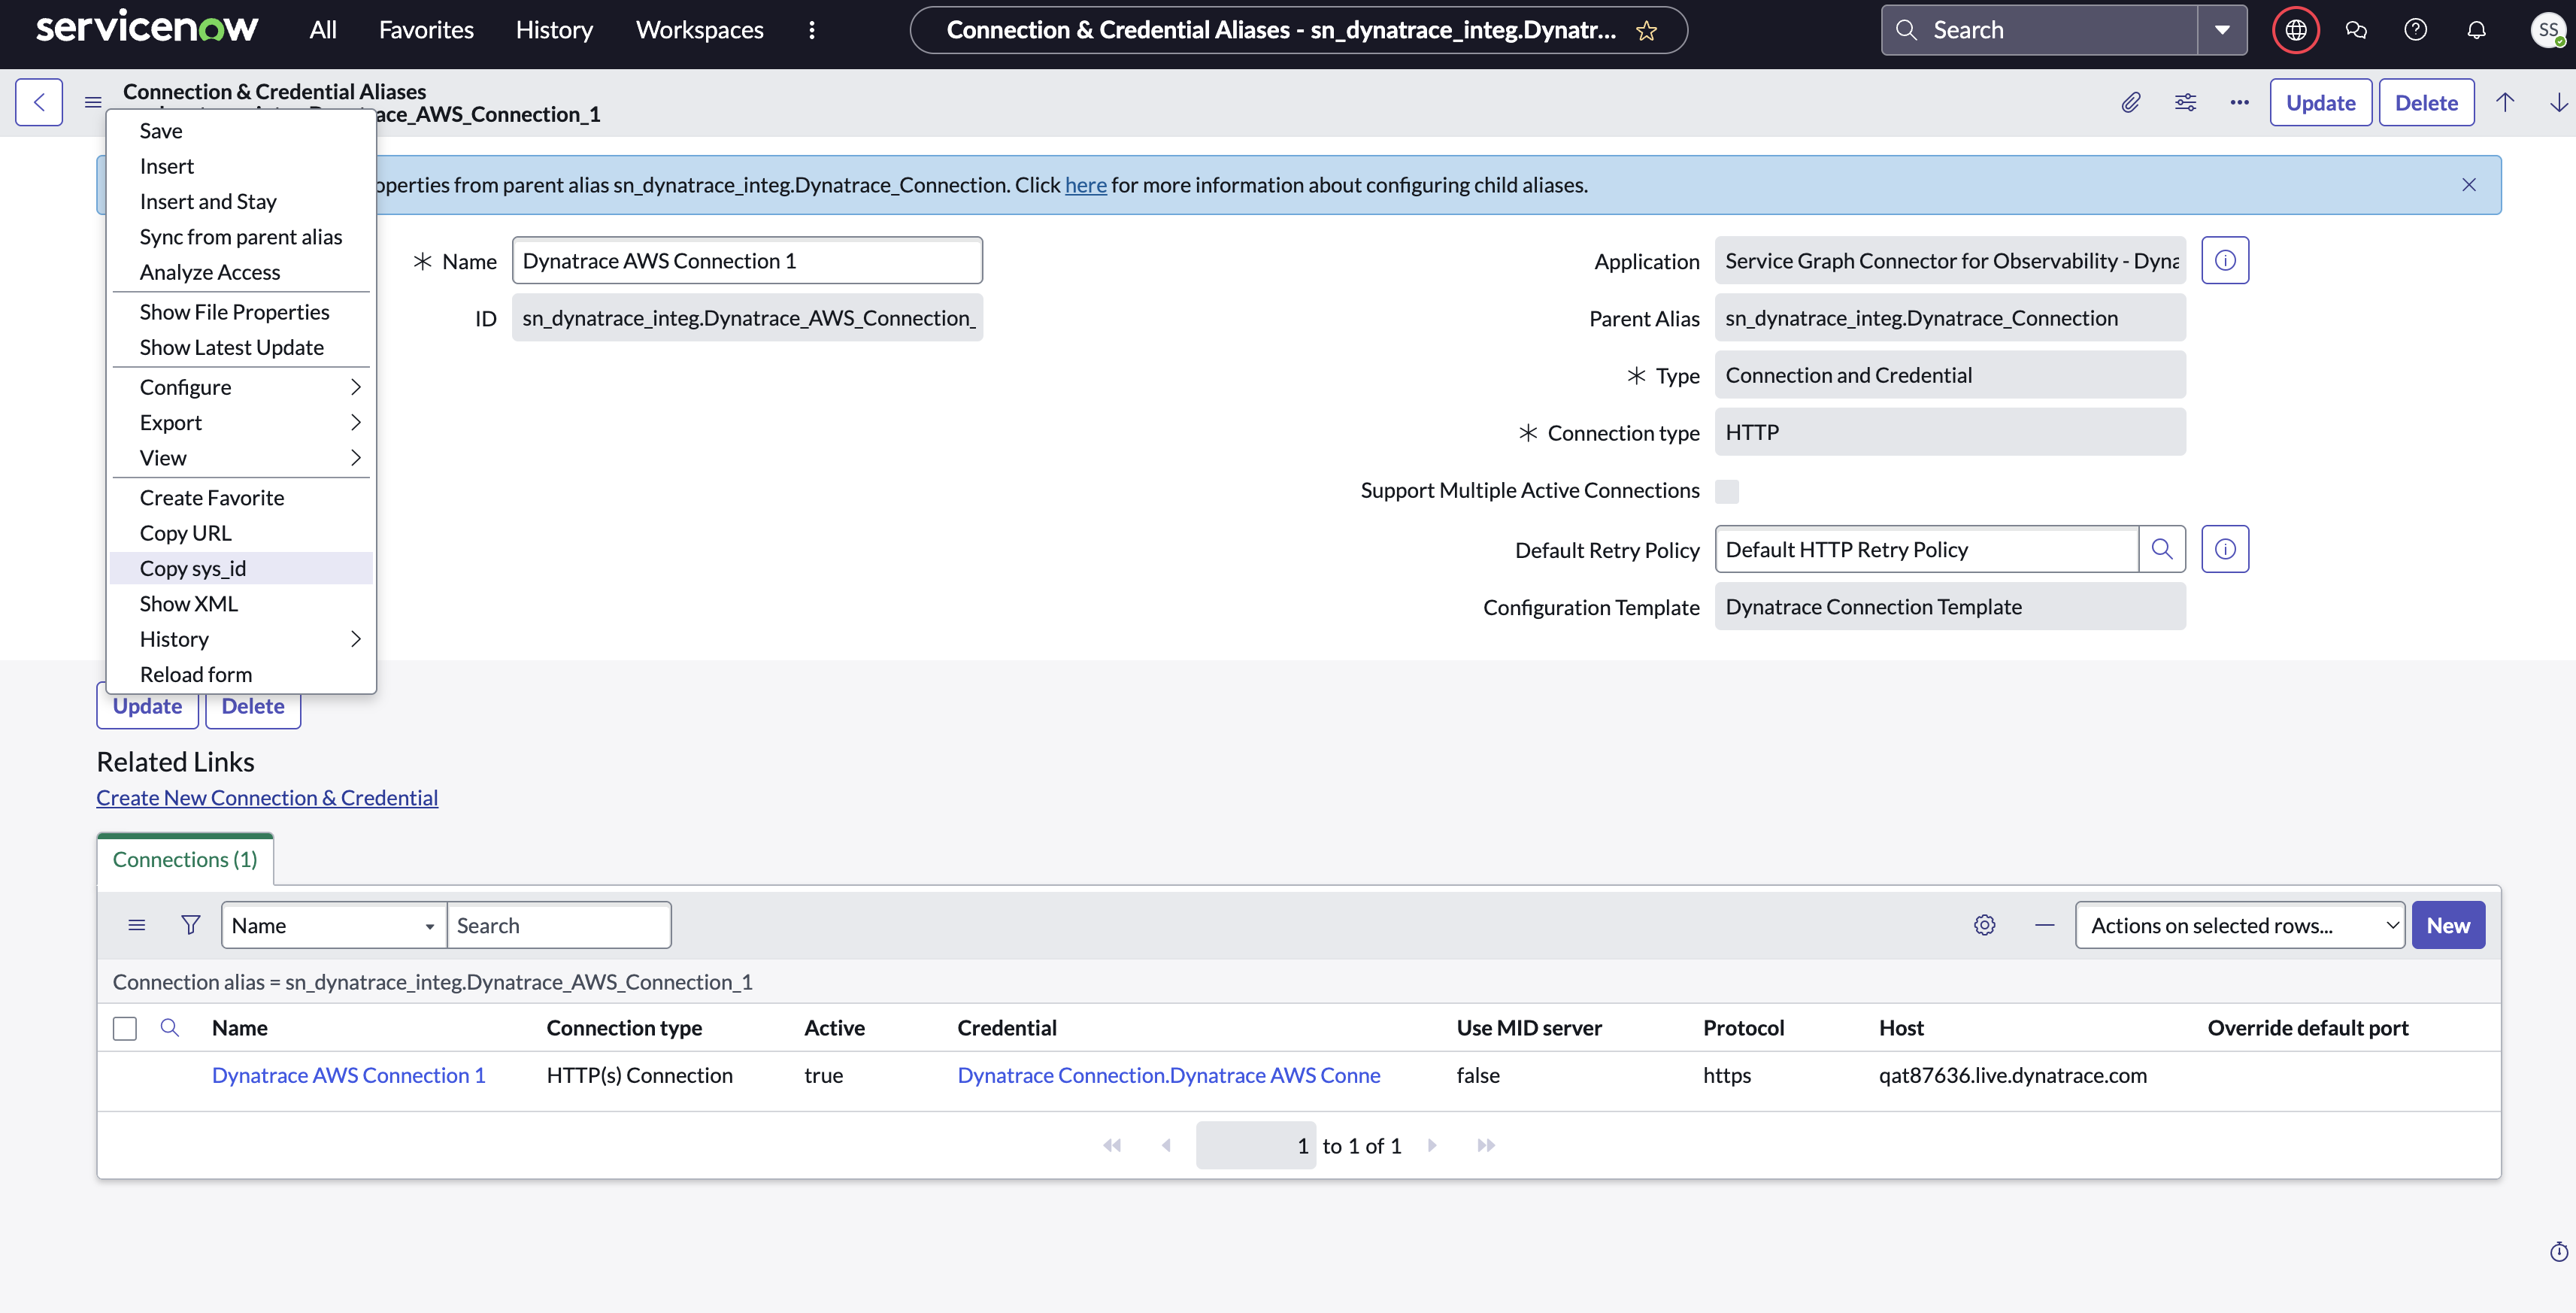The width and height of the screenshot is (2576, 1313).
Task: Click the filter funnel icon in Connections list
Action: tap(190, 925)
